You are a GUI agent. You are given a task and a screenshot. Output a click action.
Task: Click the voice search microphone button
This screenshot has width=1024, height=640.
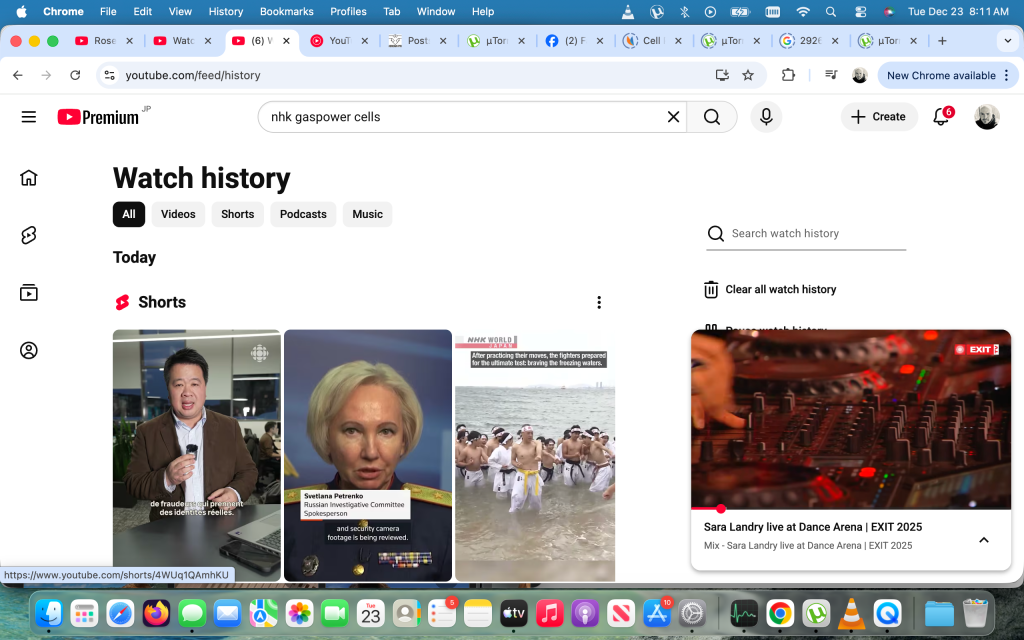coord(766,117)
